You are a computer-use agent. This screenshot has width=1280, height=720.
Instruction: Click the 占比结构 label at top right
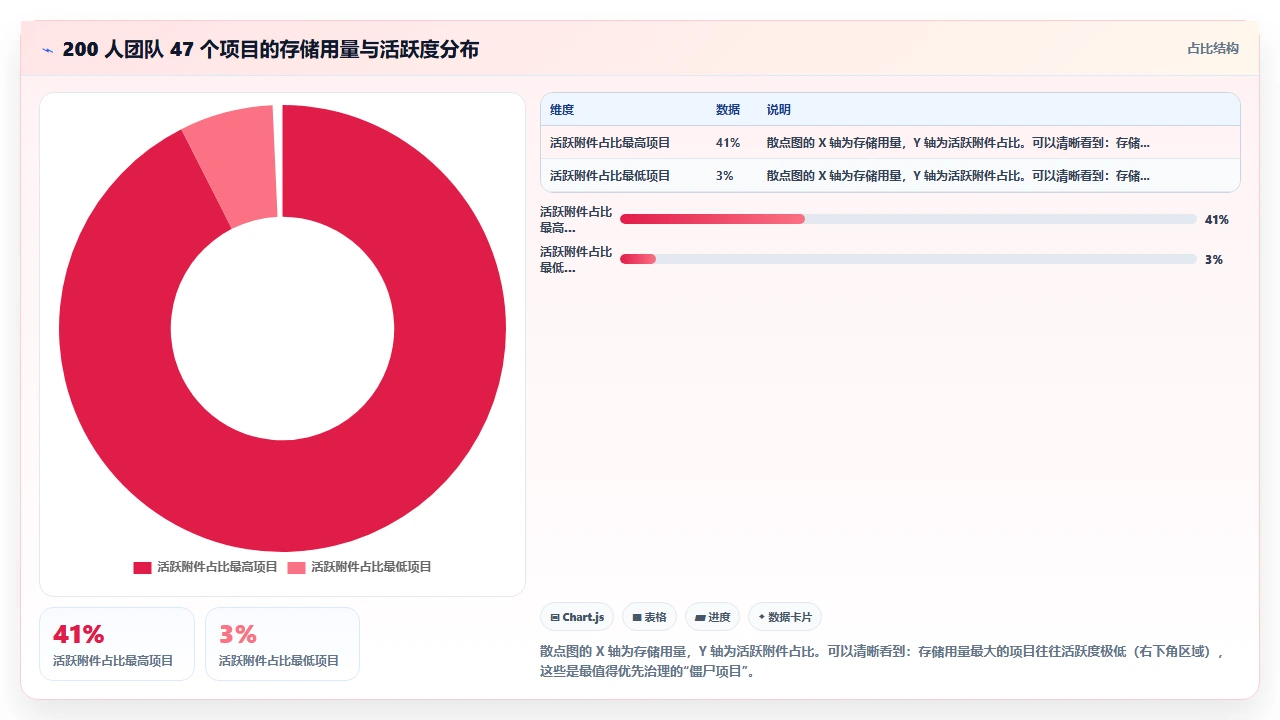point(1213,49)
